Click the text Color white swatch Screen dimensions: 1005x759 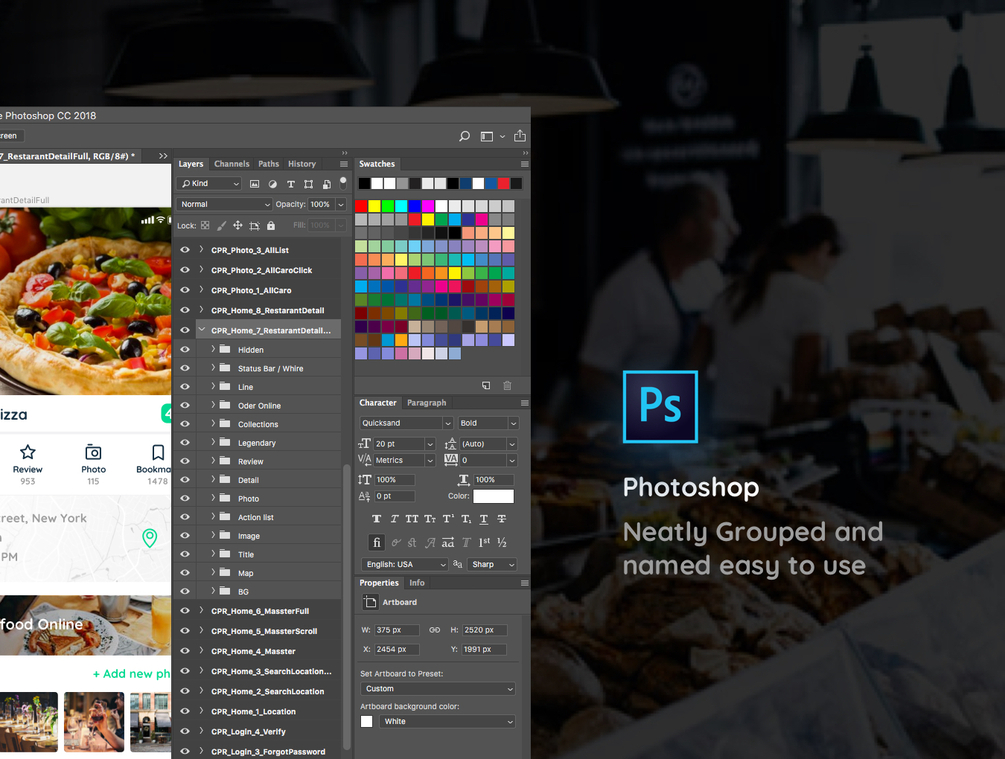[x=494, y=496]
